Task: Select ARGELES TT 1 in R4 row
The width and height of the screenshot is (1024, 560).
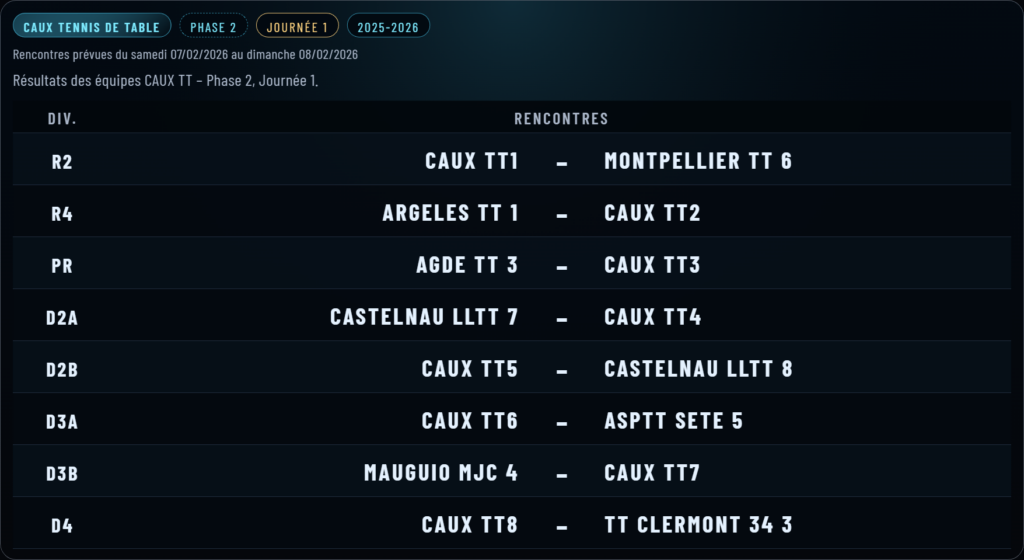Action: [450, 213]
